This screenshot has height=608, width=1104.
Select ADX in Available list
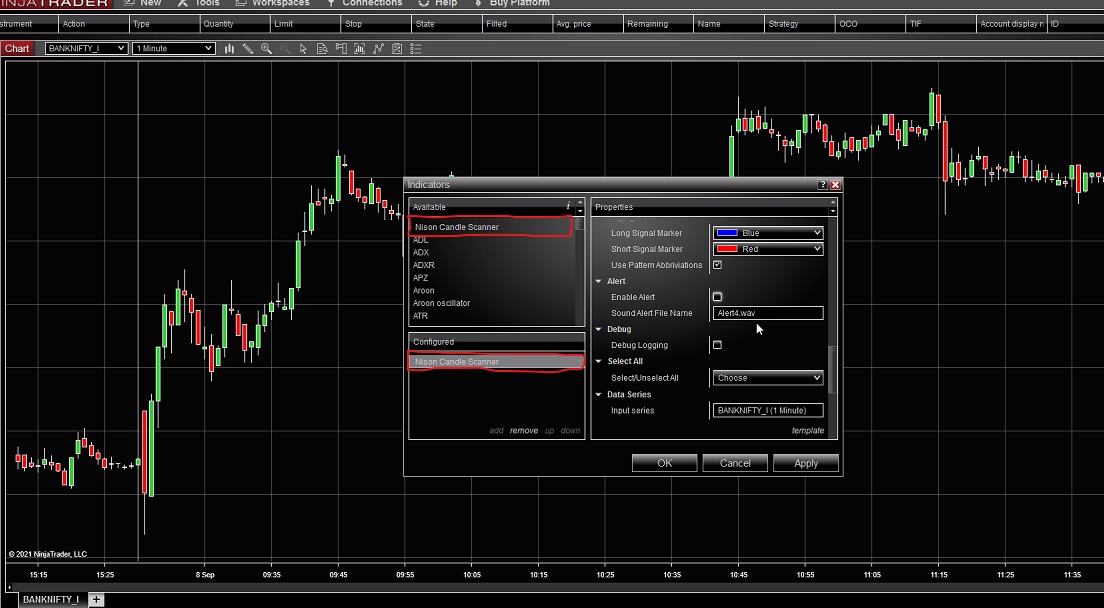(x=421, y=253)
